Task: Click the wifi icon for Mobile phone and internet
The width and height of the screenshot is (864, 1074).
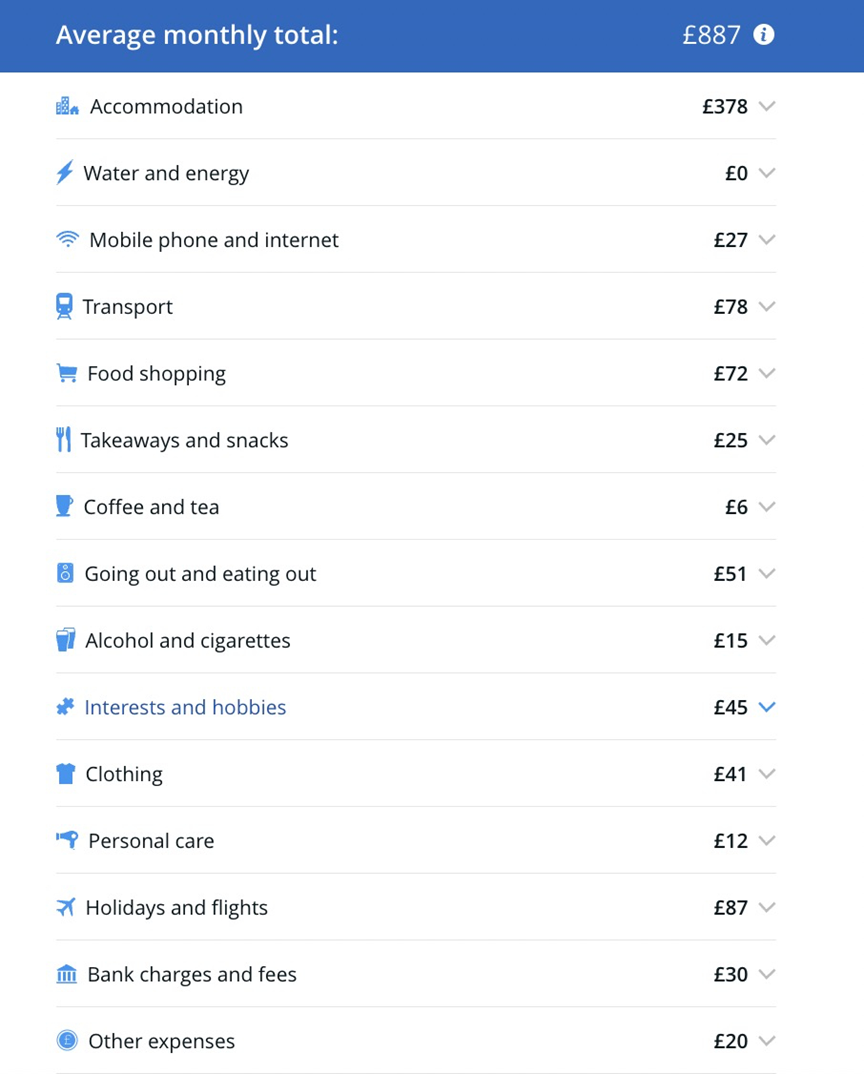Action: click(x=67, y=239)
